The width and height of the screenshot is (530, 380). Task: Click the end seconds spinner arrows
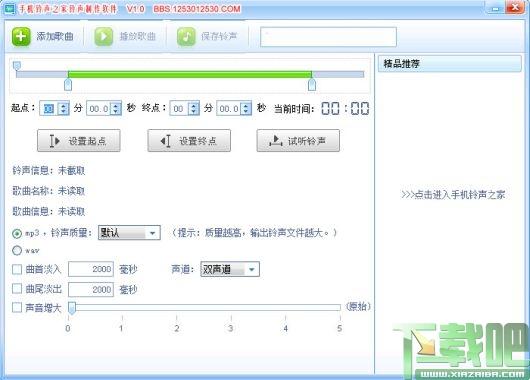[246, 109]
